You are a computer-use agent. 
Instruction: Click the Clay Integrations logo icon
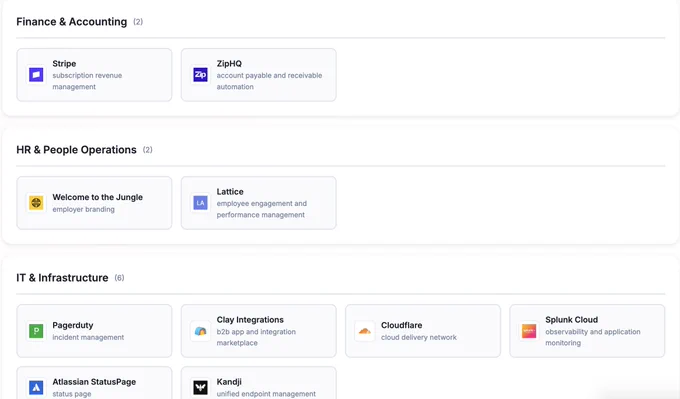point(200,331)
